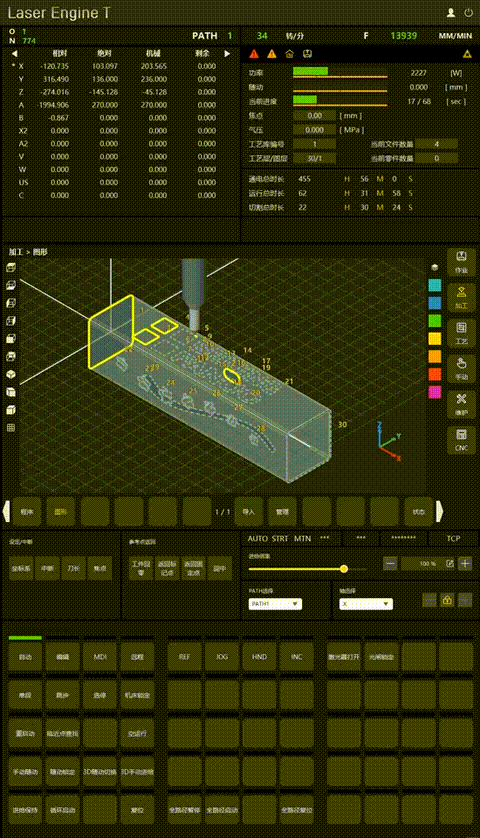
Task: Enable JOG mode
Action: [x=222, y=657]
